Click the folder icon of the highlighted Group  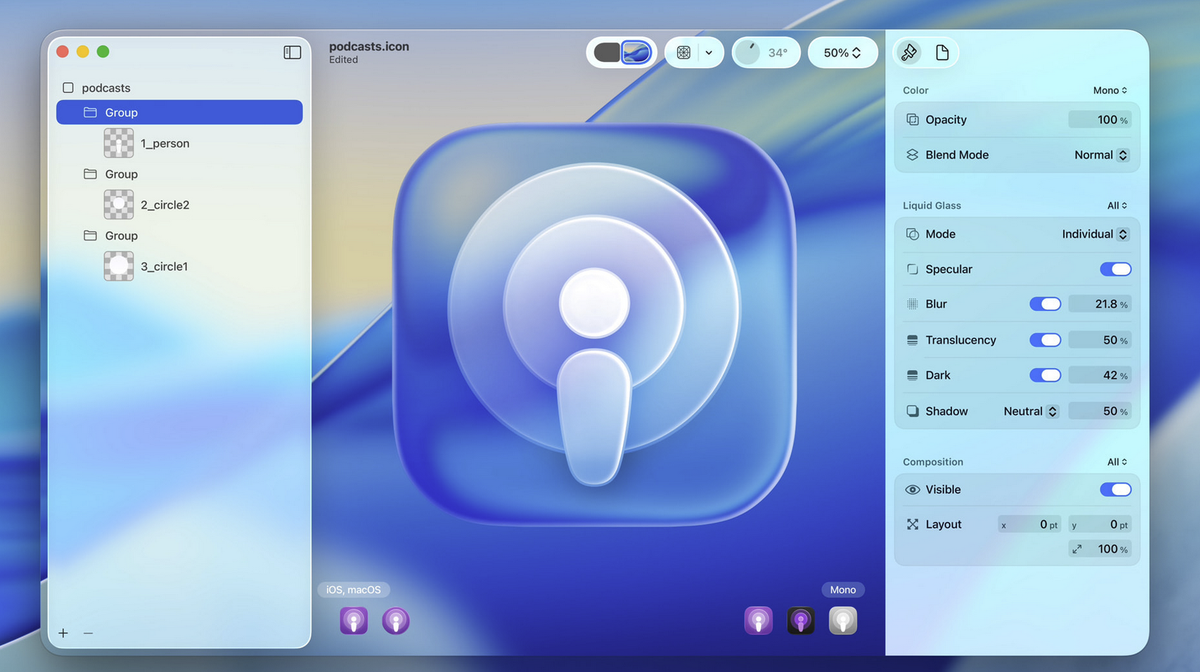tap(90, 112)
